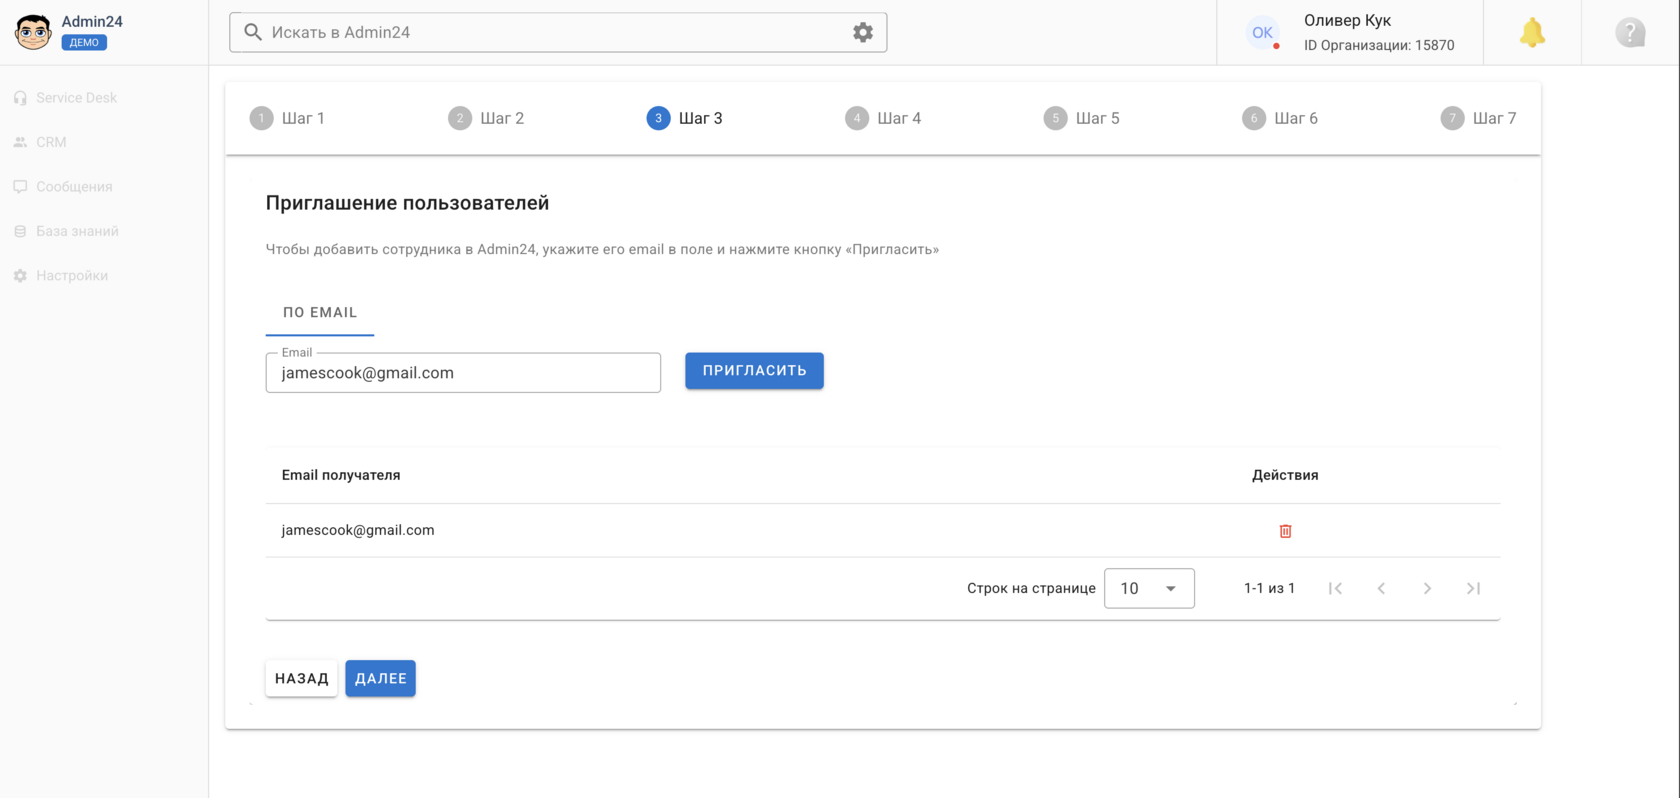Click the jamescook@gmail.com table cell

tap(358, 530)
